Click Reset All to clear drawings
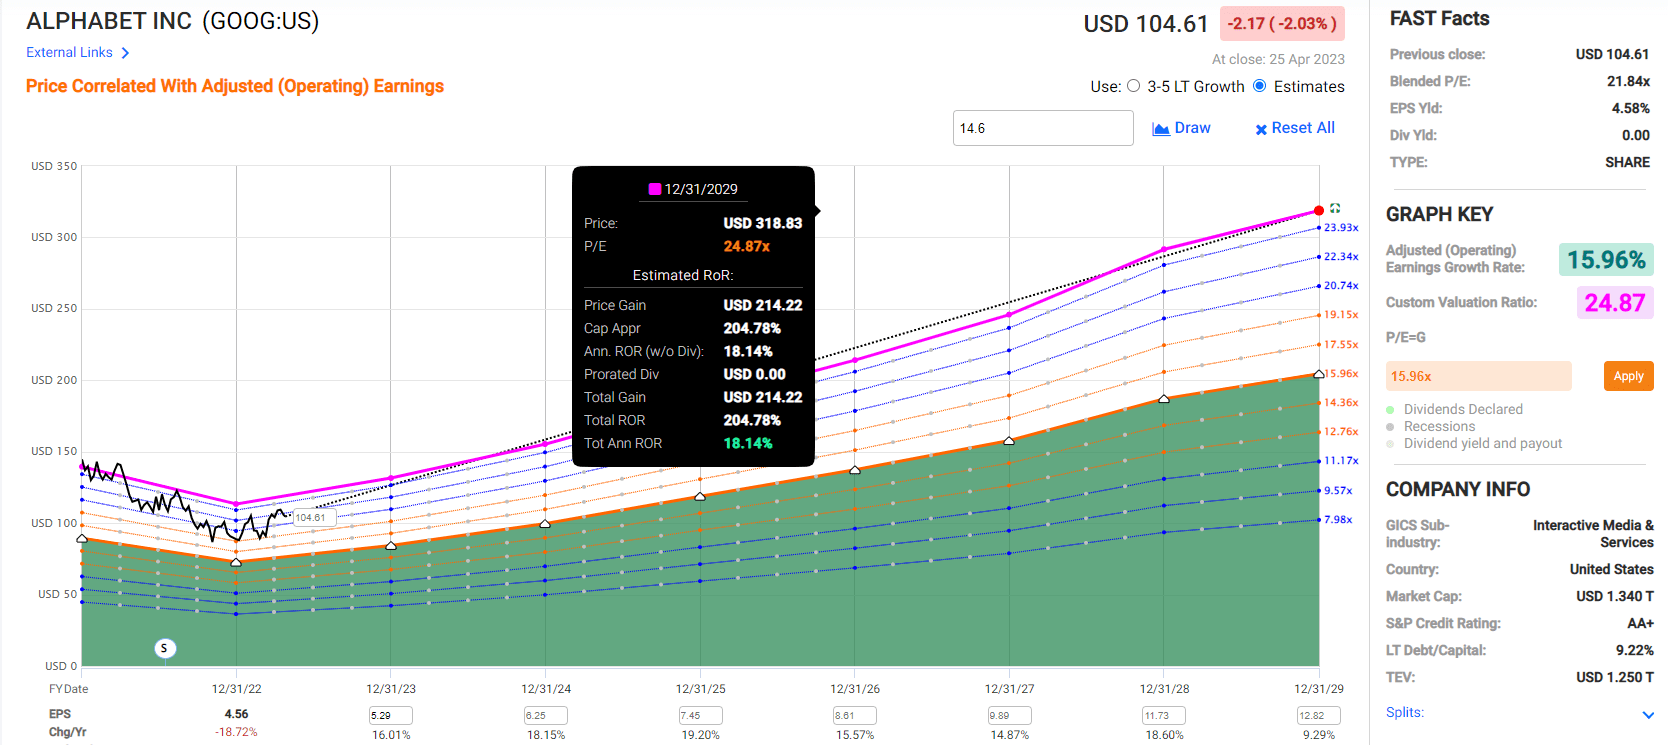The width and height of the screenshot is (1668, 745). tap(1295, 128)
